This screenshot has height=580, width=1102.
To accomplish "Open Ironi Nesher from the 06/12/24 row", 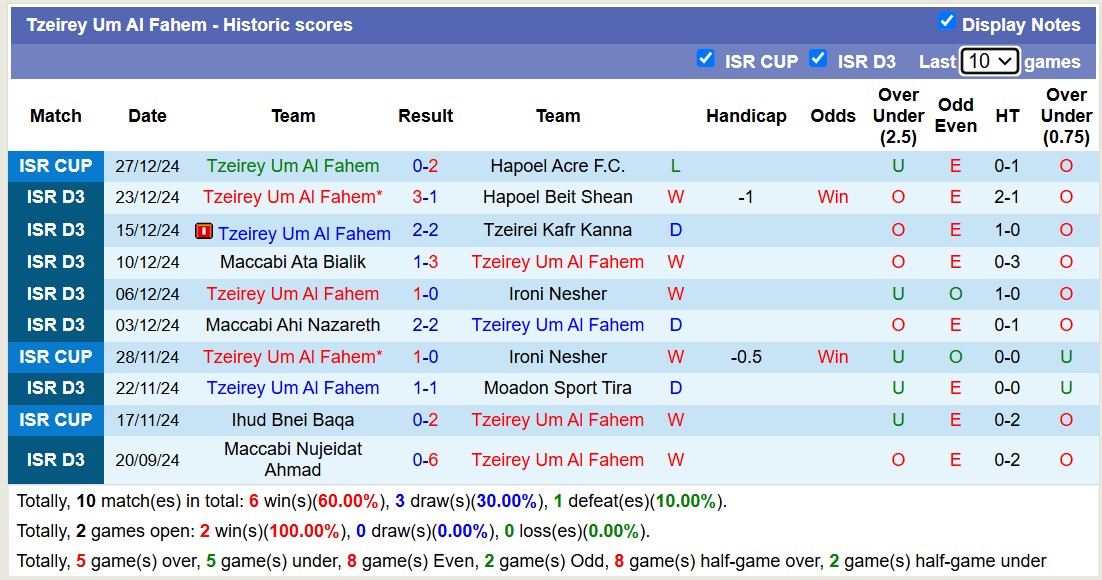I will [558, 293].
